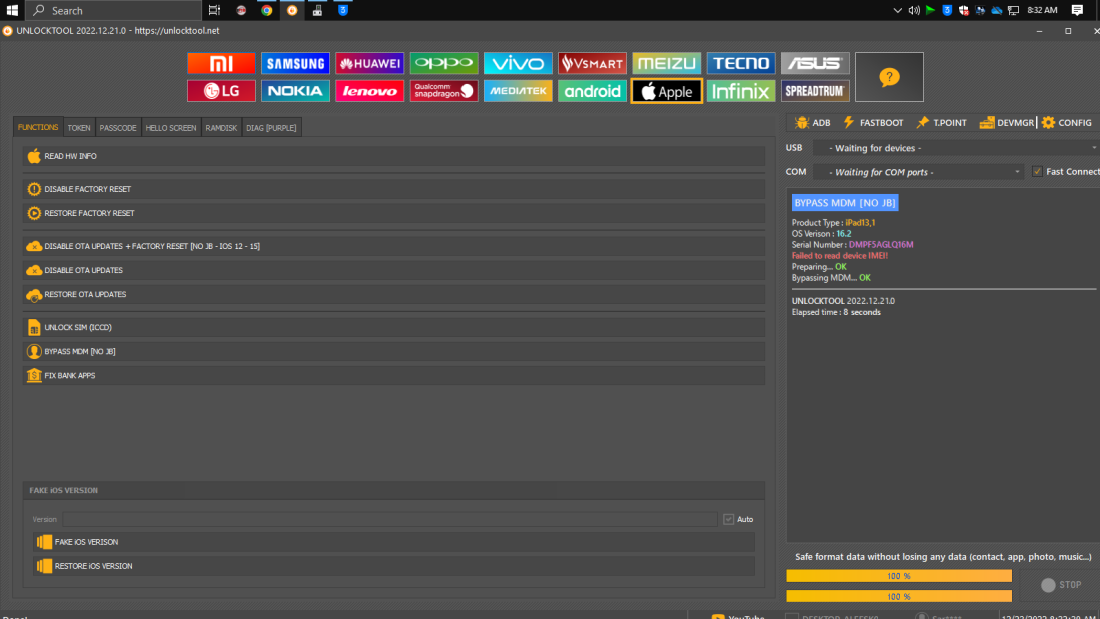Image resolution: width=1100 pixels, height=619 pixels.
Task: Run BYPASS MDM [NO JB] function
Action: [394, 352]
